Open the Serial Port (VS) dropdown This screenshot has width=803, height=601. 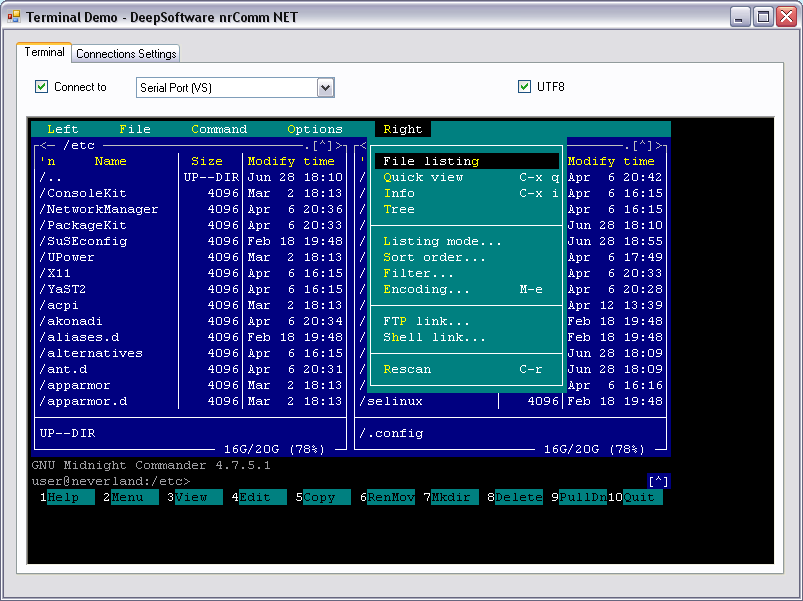325,88
